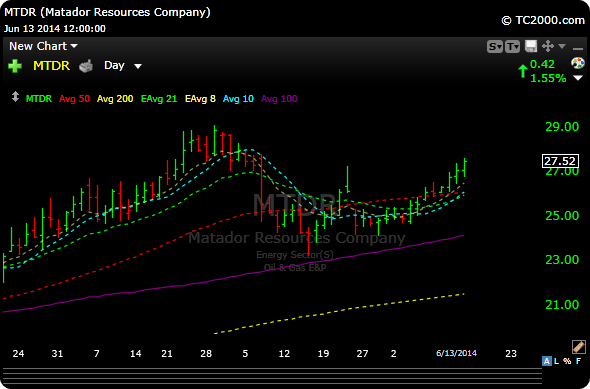The height and width of the screenshot is (389, 590).
Task: Click the MTDR (Matador Resources Company) title
Action: [107, 12]
